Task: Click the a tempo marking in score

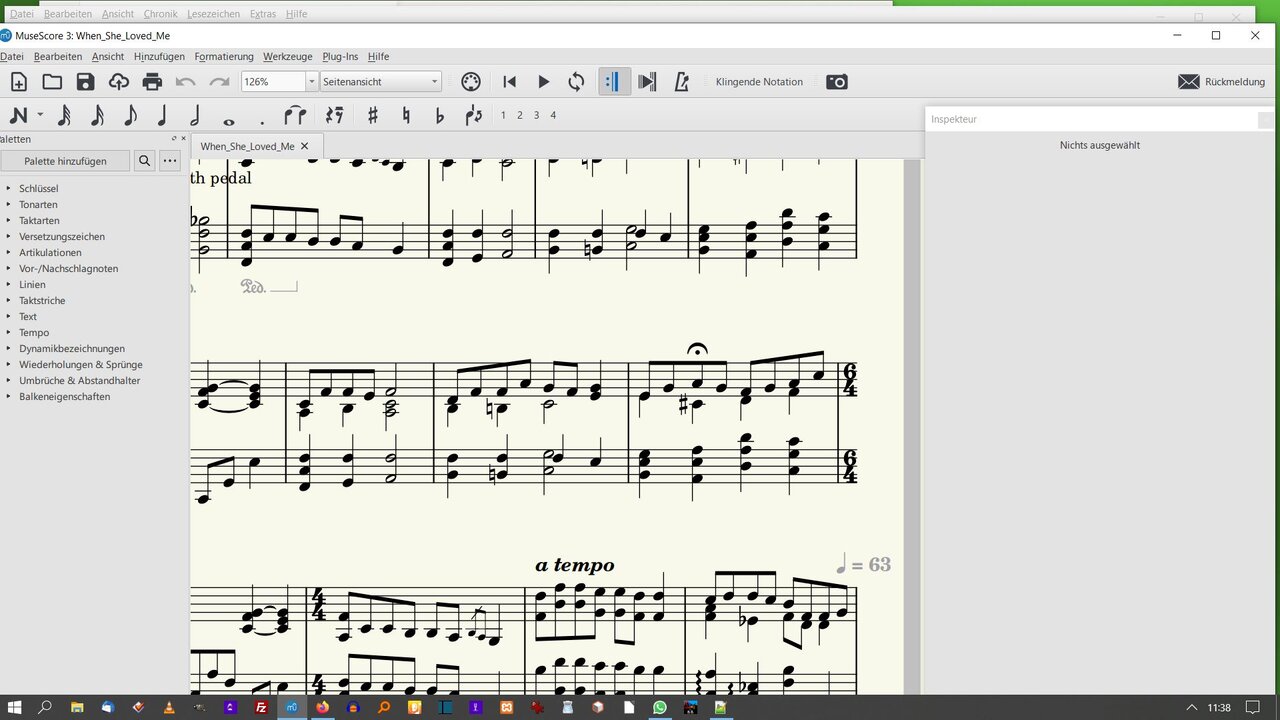Action: pyautogui.click(x=575, y=566)
